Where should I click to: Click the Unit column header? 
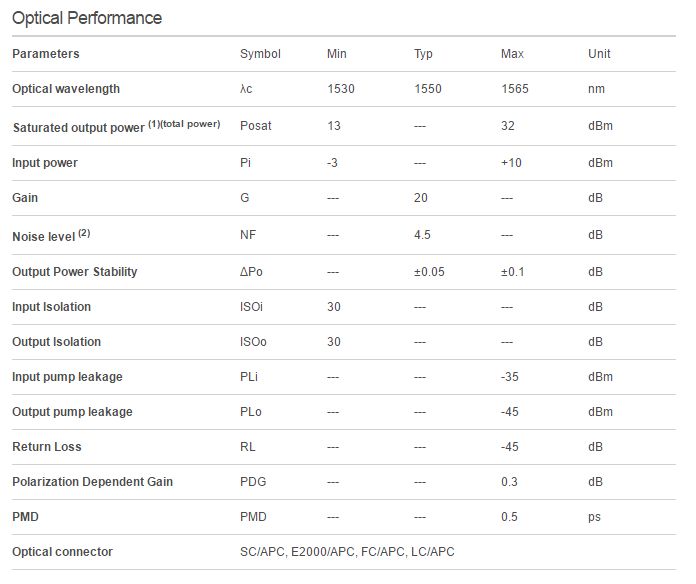tap(599, 54)
